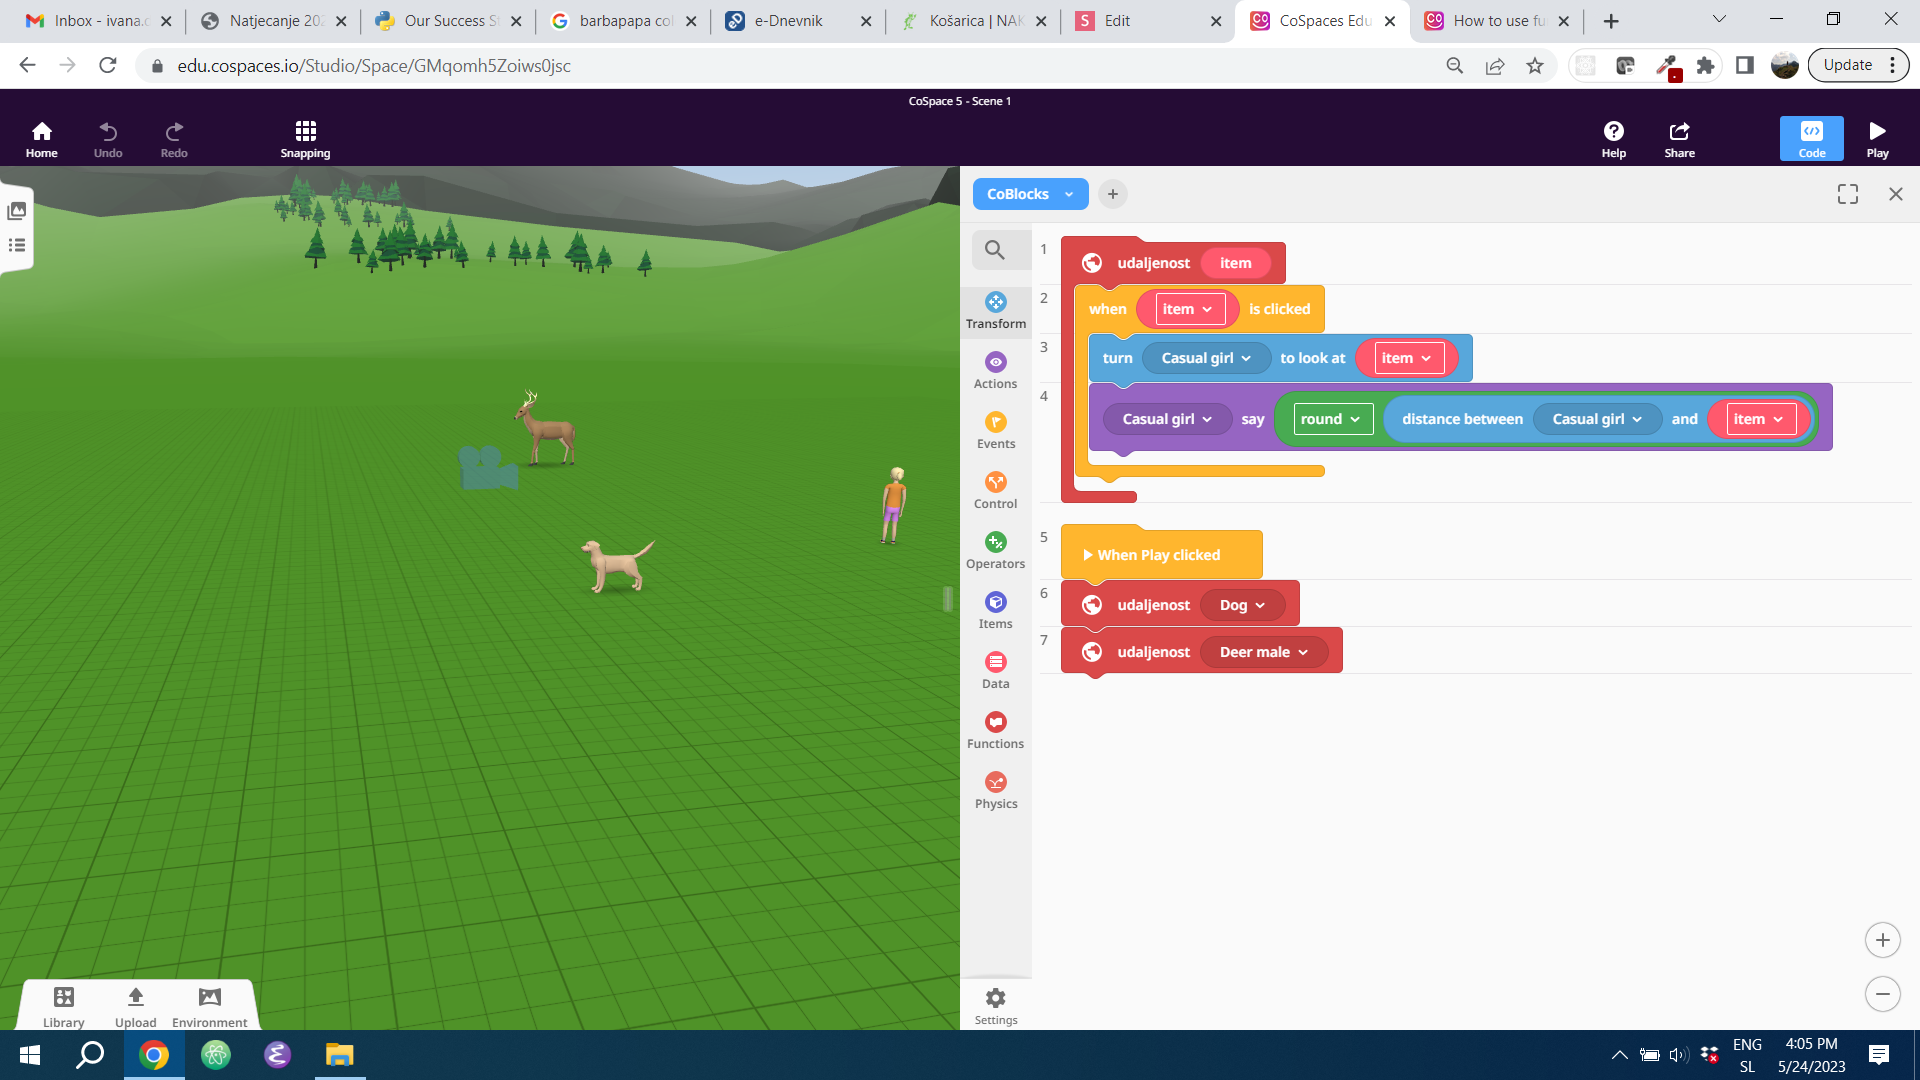The height and width of the screenshot is (1080, 1920).
Task: Open the Transform blocks category
Action: click(x=995, y=310)
